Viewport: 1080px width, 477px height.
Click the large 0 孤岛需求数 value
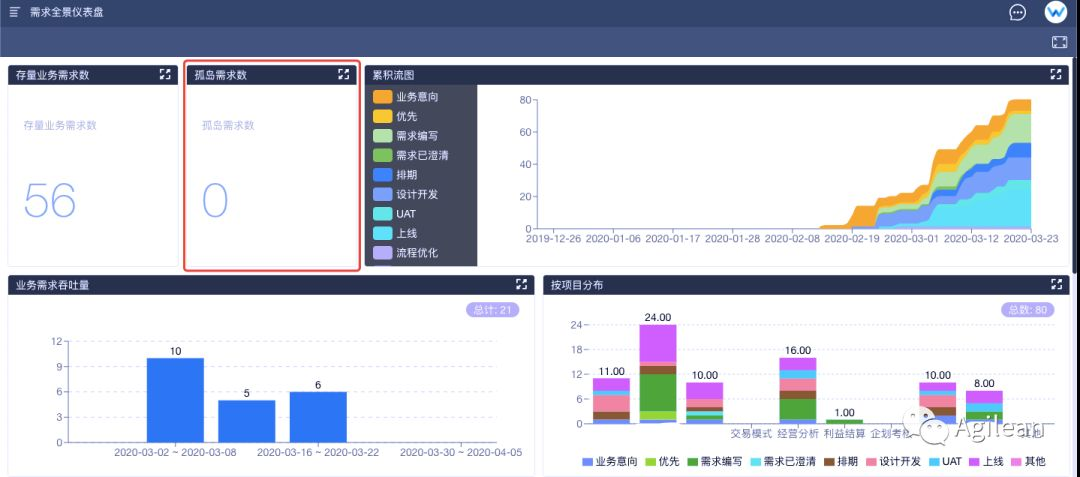(x=215, y=200)
